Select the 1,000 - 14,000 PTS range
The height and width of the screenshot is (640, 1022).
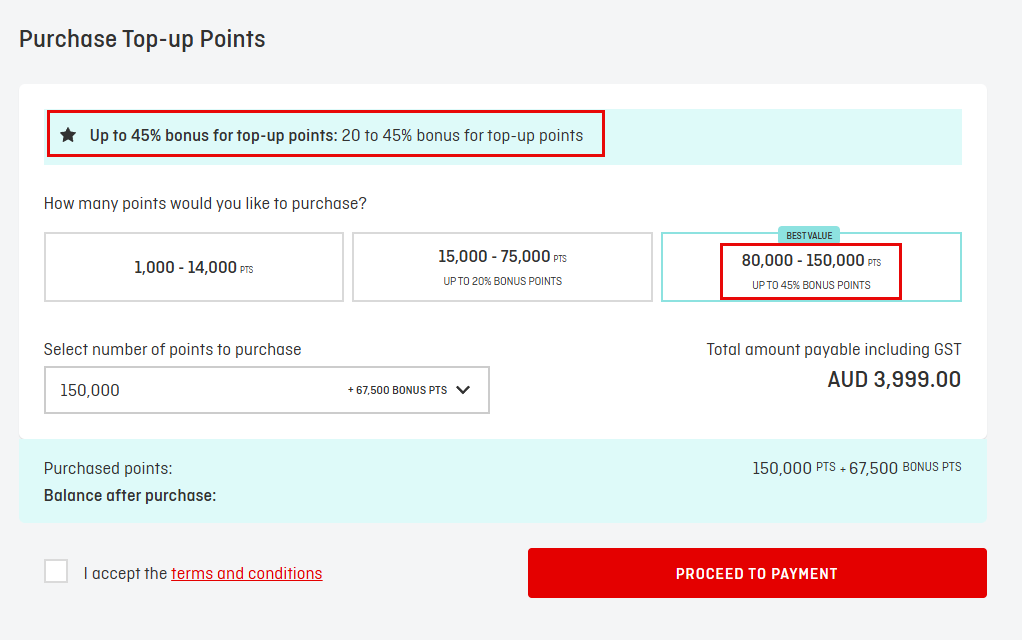[x=194, y=267]
